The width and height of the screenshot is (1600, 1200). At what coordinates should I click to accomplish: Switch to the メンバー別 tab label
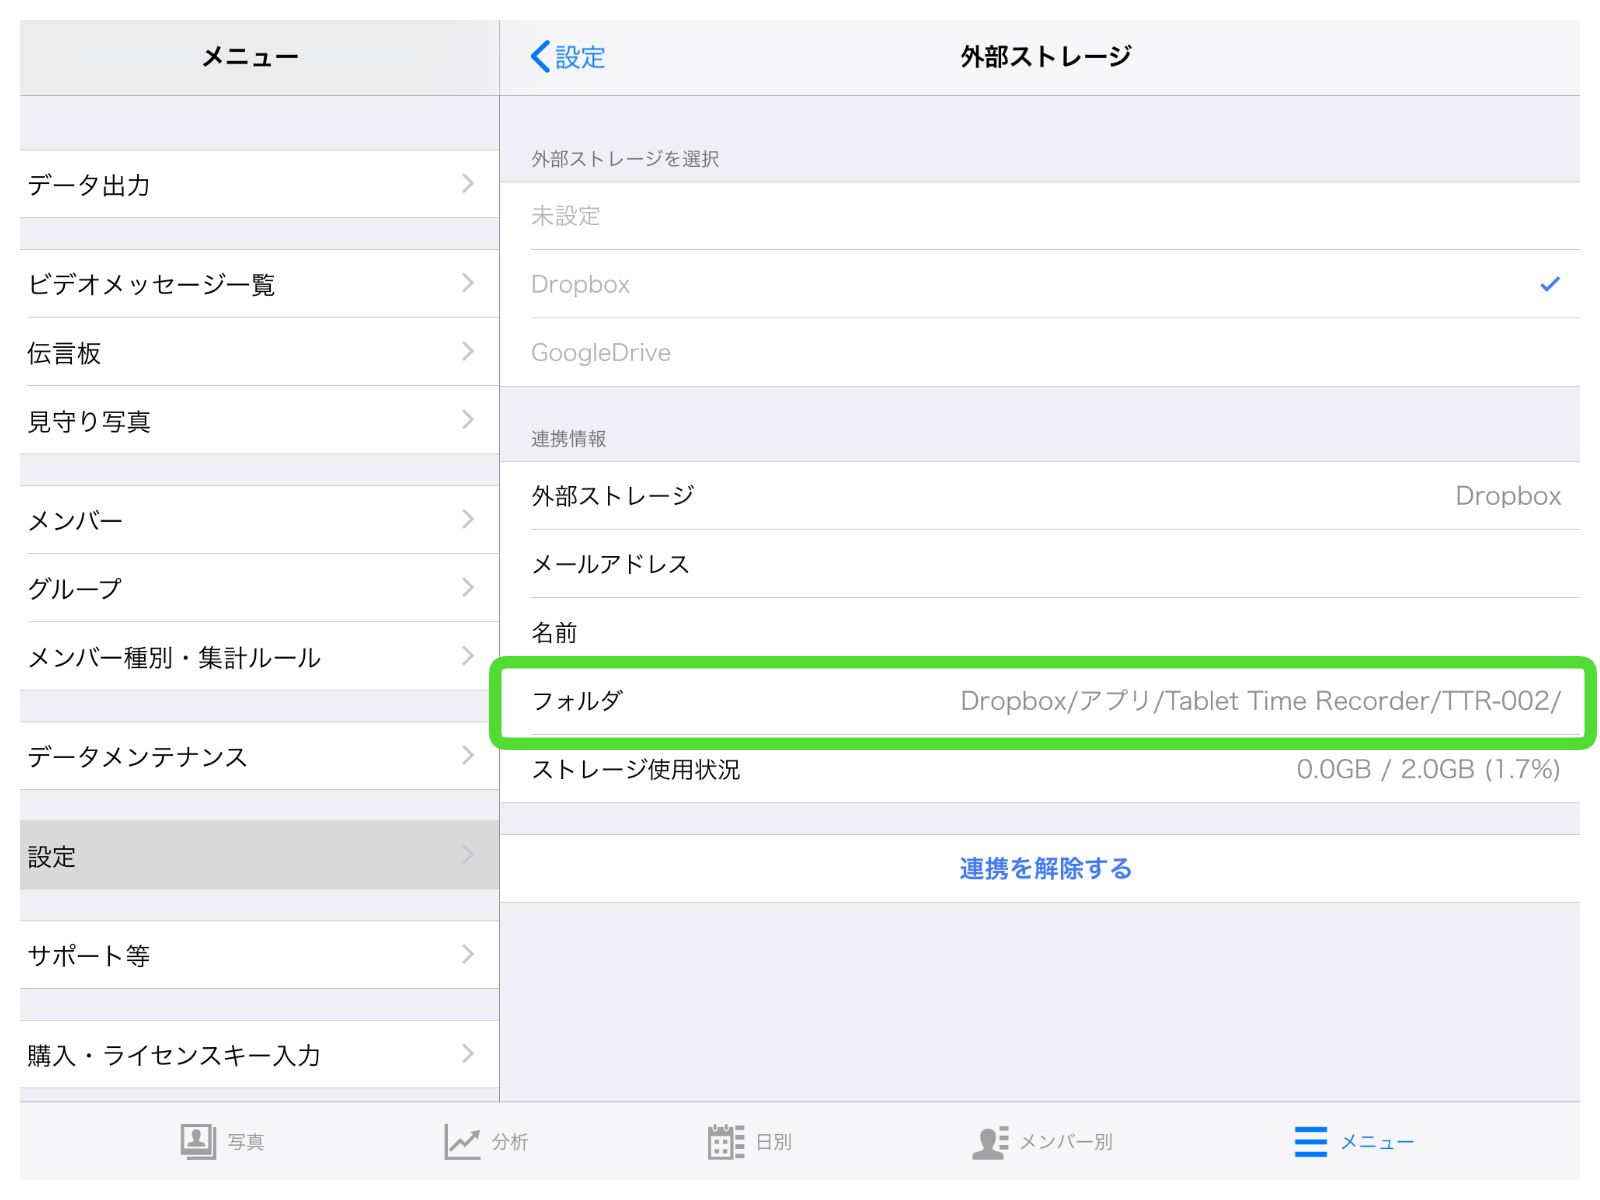click(1066, 1142)
